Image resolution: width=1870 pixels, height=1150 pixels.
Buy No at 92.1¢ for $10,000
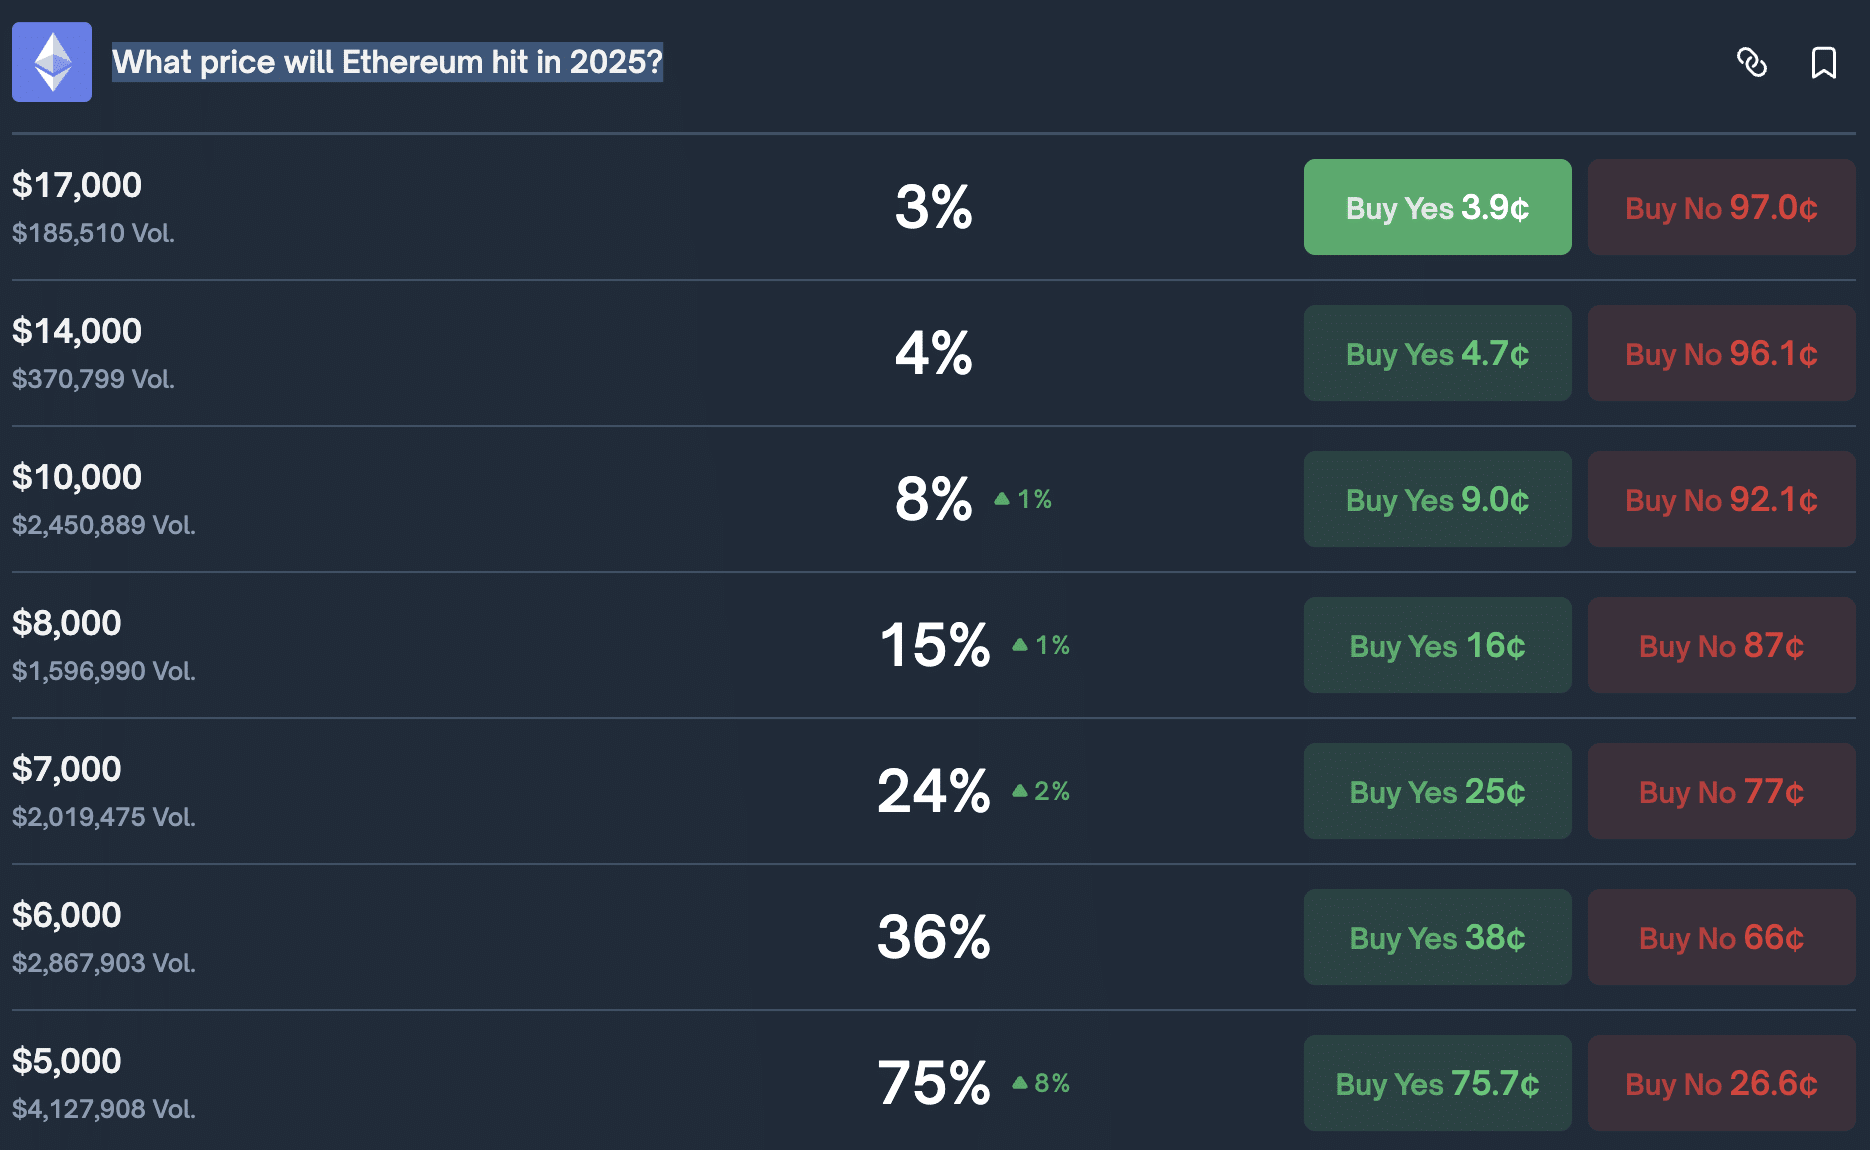pos(1721,499)
